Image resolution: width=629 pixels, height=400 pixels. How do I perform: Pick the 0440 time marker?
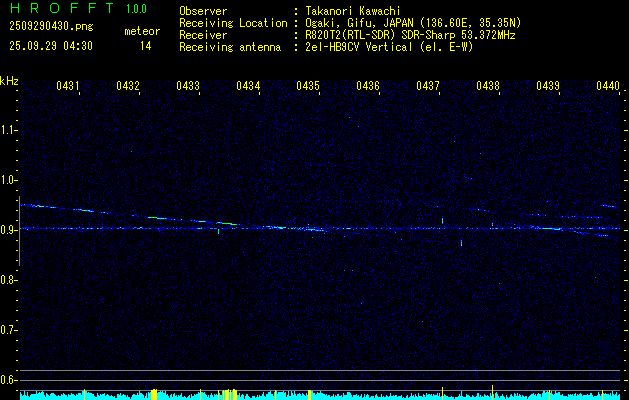607,87
